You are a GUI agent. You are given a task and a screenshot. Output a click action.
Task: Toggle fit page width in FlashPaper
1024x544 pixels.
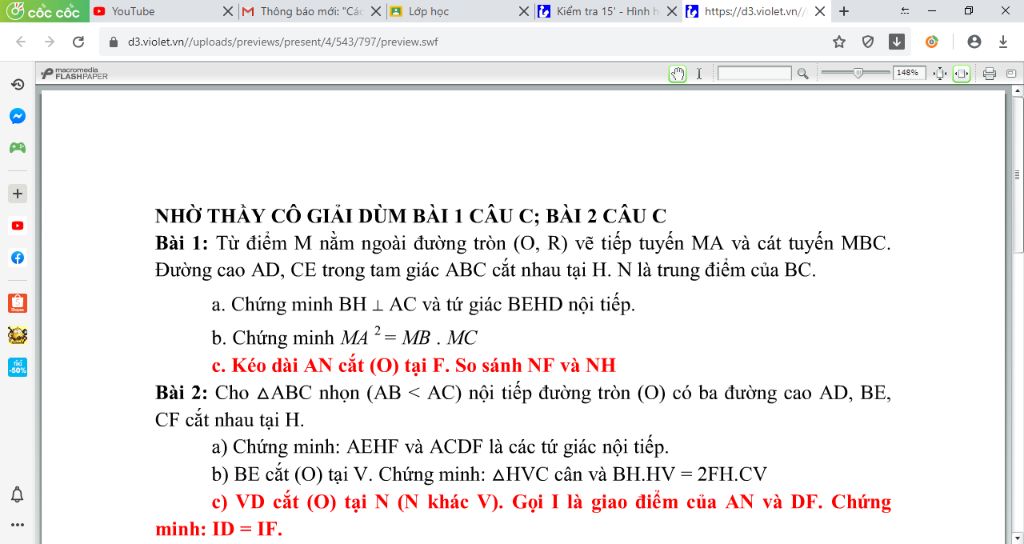961,74
